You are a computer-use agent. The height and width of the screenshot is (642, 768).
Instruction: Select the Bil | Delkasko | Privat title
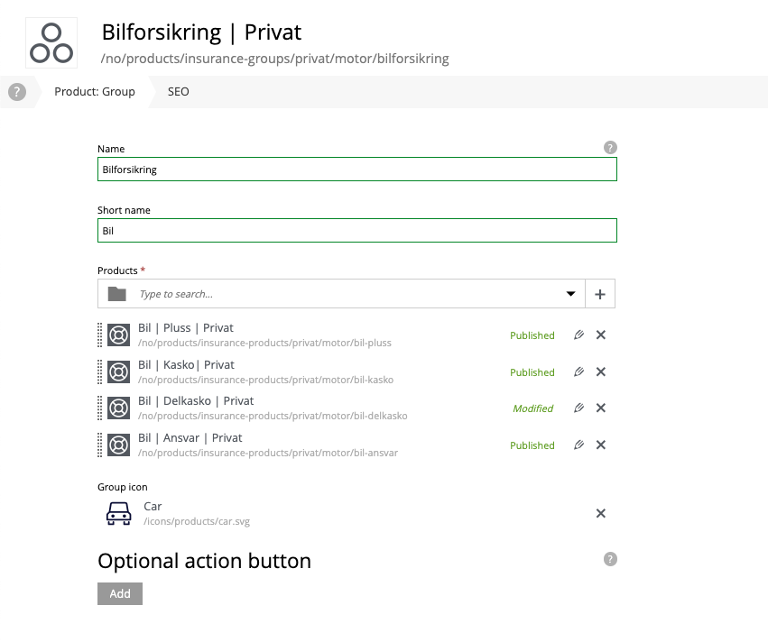coord(196,401)
